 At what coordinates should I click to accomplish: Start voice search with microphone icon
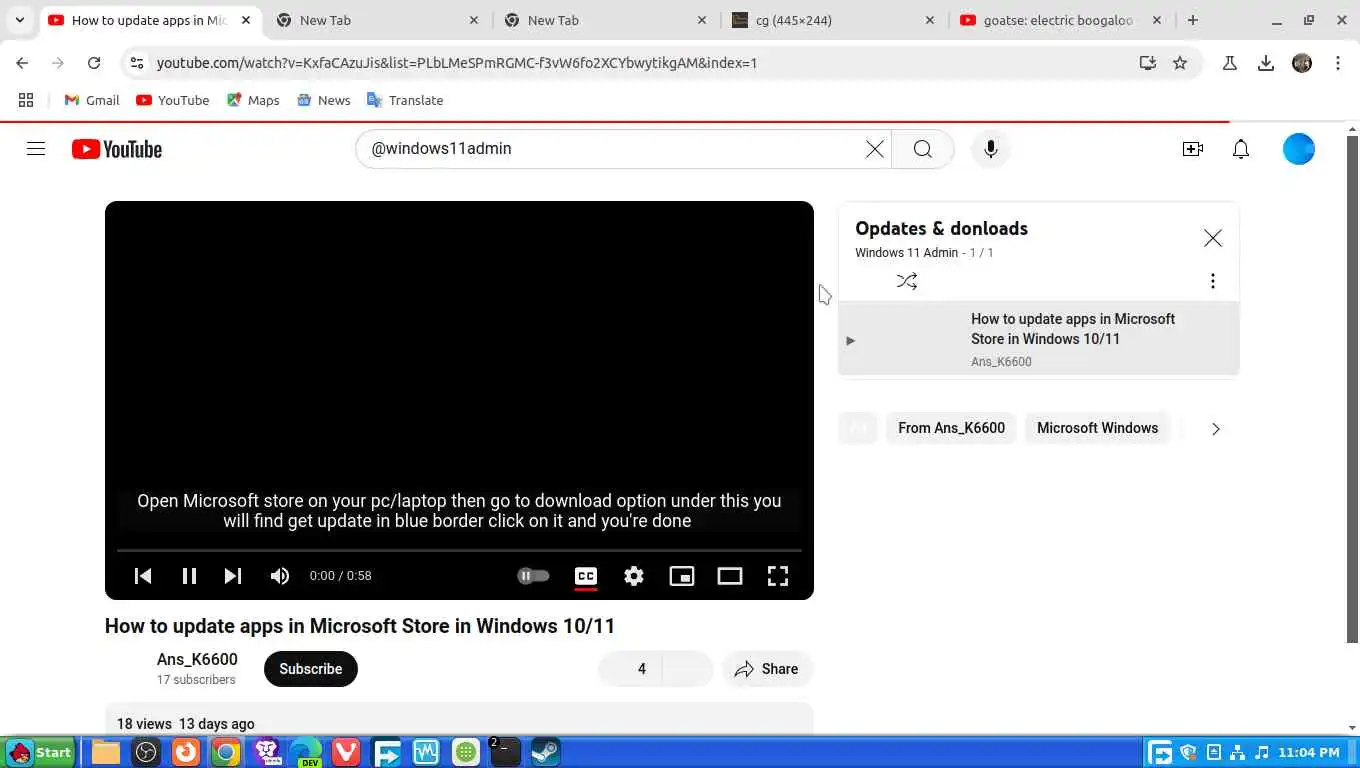pos(990,149)
